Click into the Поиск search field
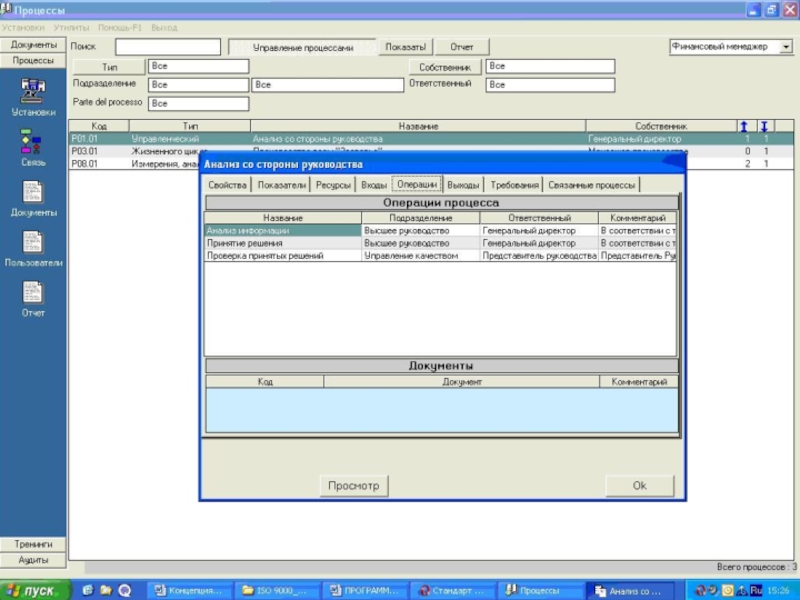The image size is (800, 600). pos(167,47)
